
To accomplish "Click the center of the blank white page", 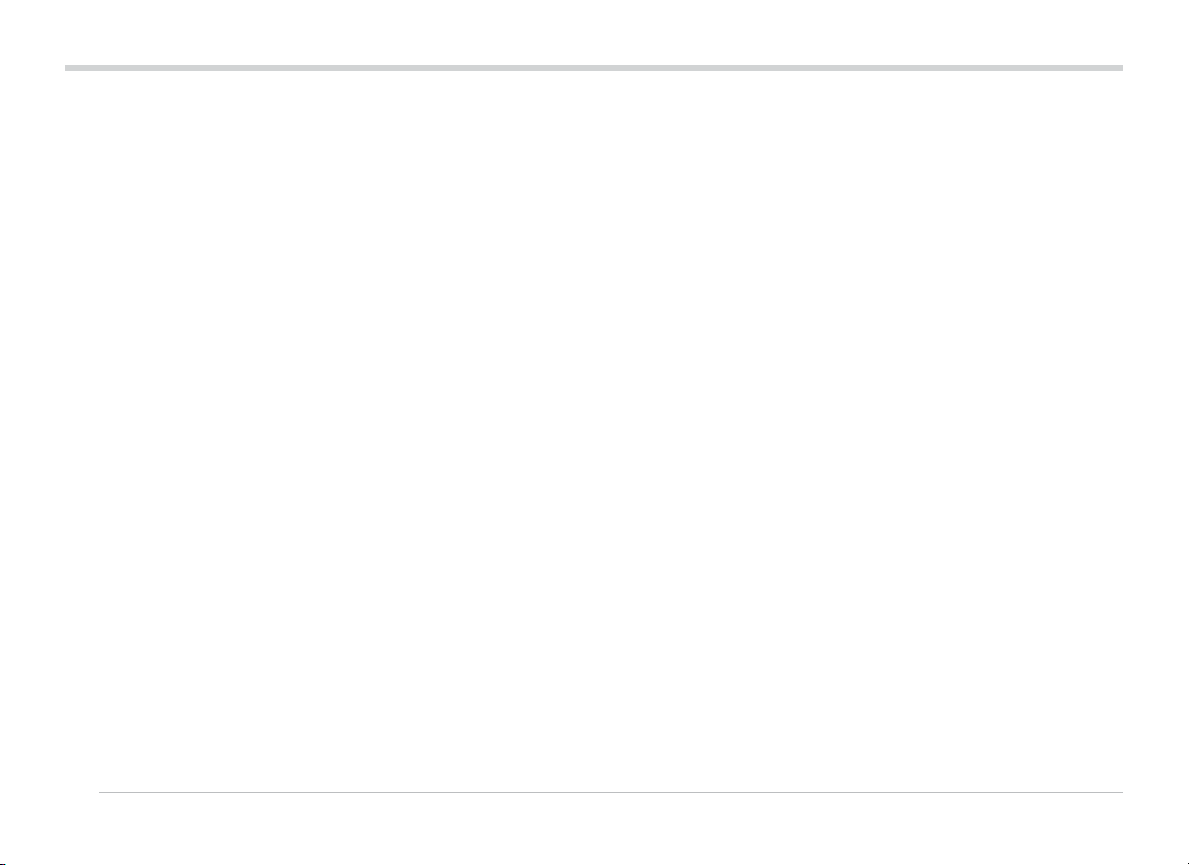I will click(x=594, y=430).
